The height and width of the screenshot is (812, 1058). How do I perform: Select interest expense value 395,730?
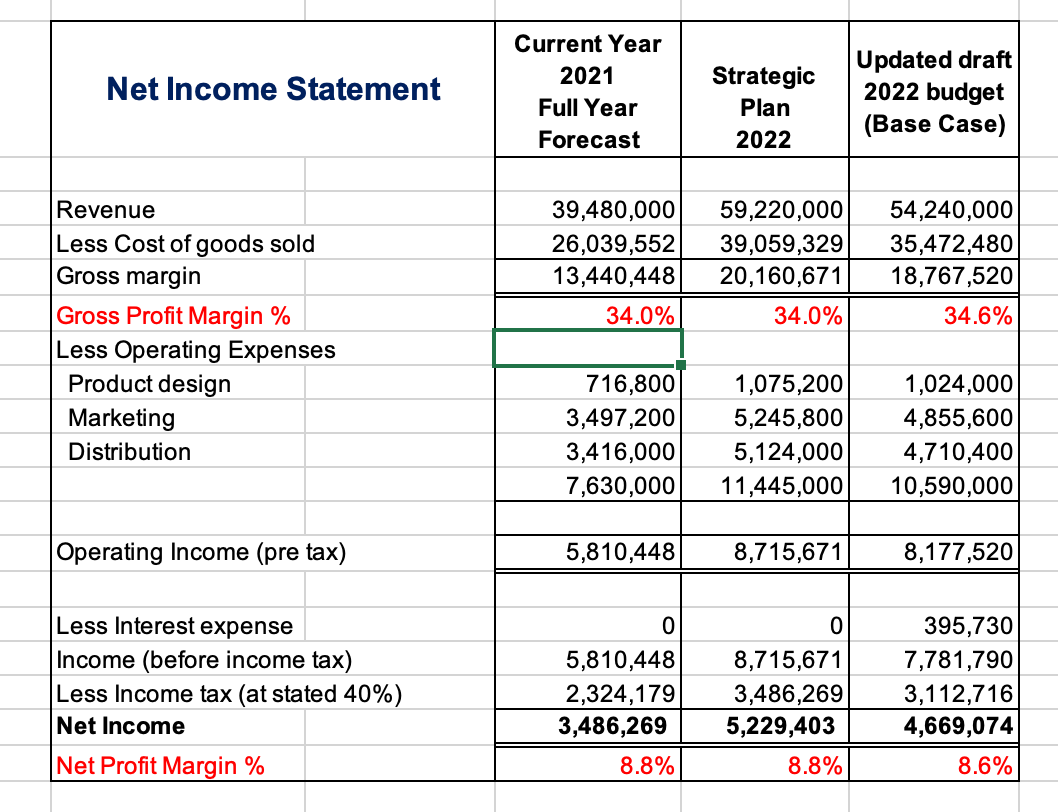(x=968, y=625)
